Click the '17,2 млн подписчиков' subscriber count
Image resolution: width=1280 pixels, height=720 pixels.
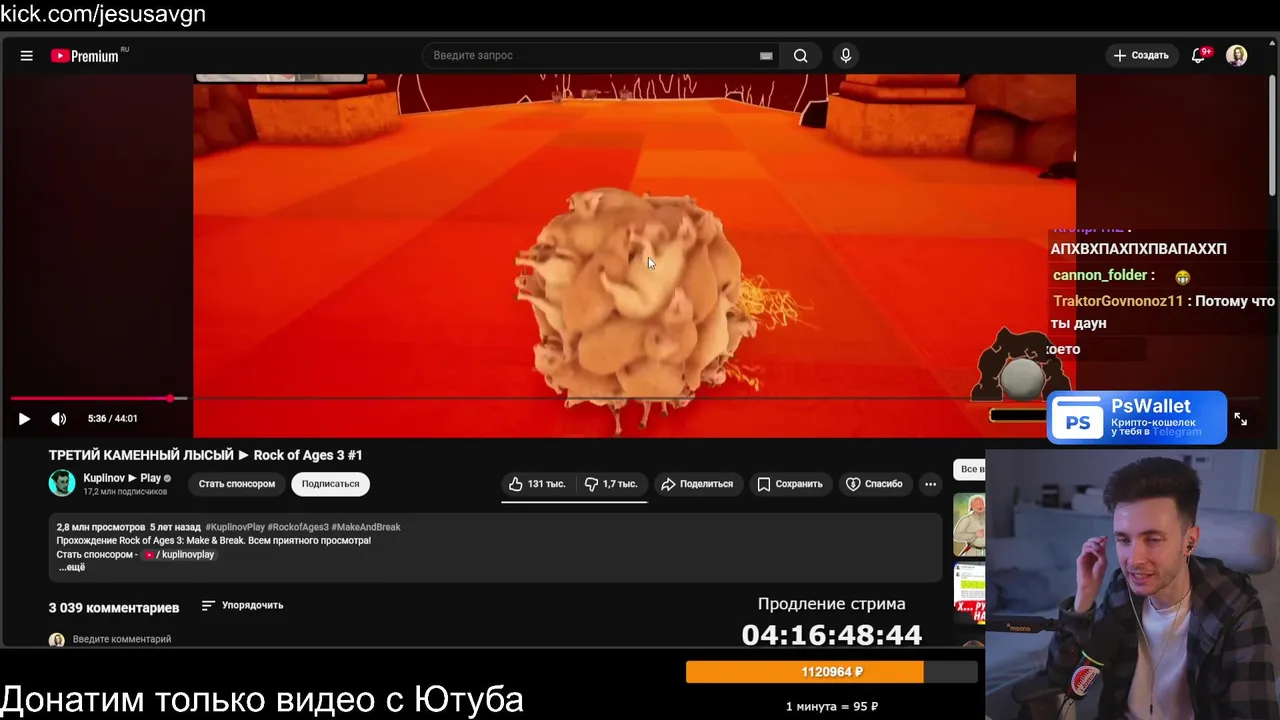[x=125, y=492]
